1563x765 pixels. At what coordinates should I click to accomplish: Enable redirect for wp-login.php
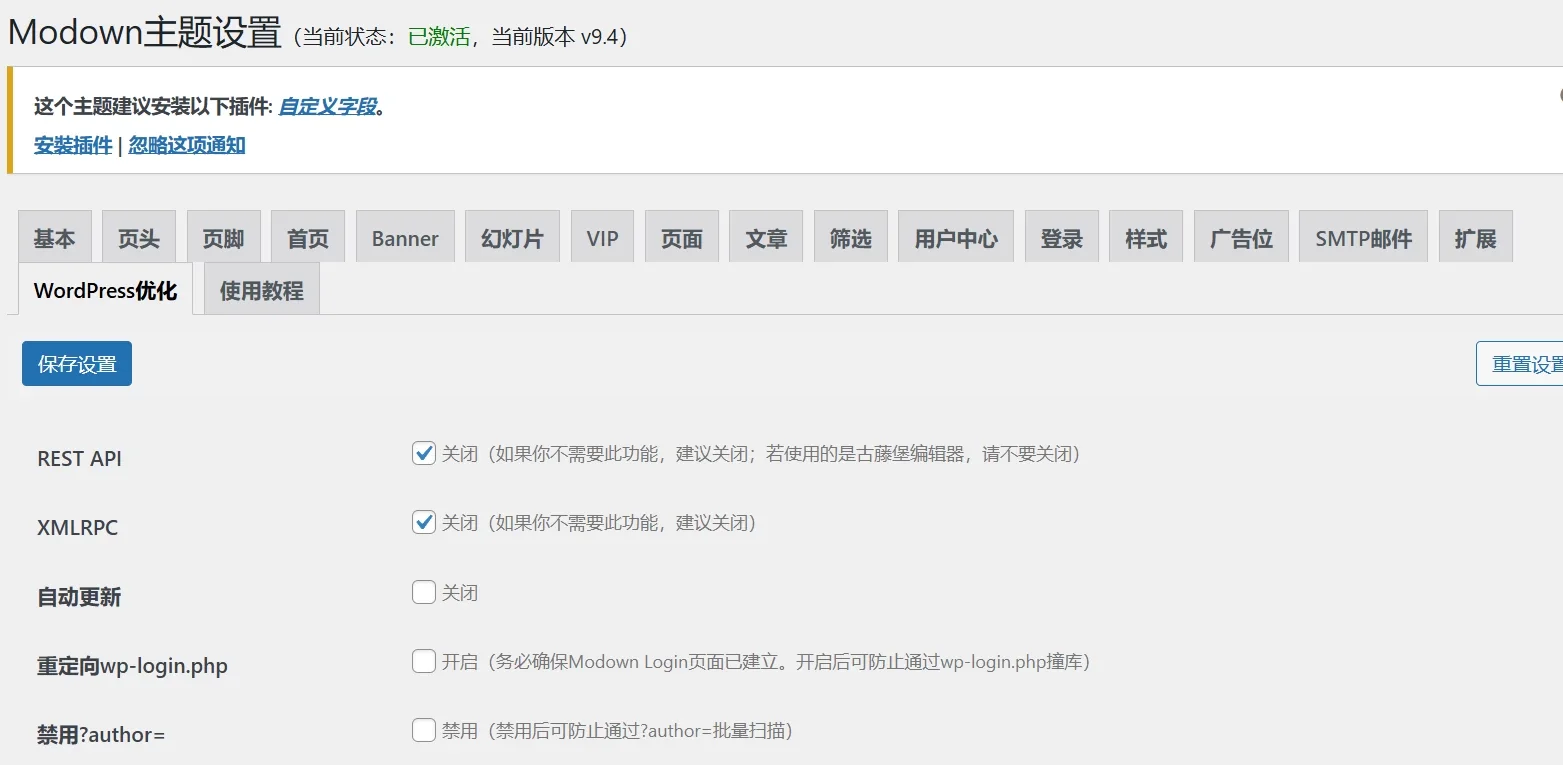pos(422,661)
